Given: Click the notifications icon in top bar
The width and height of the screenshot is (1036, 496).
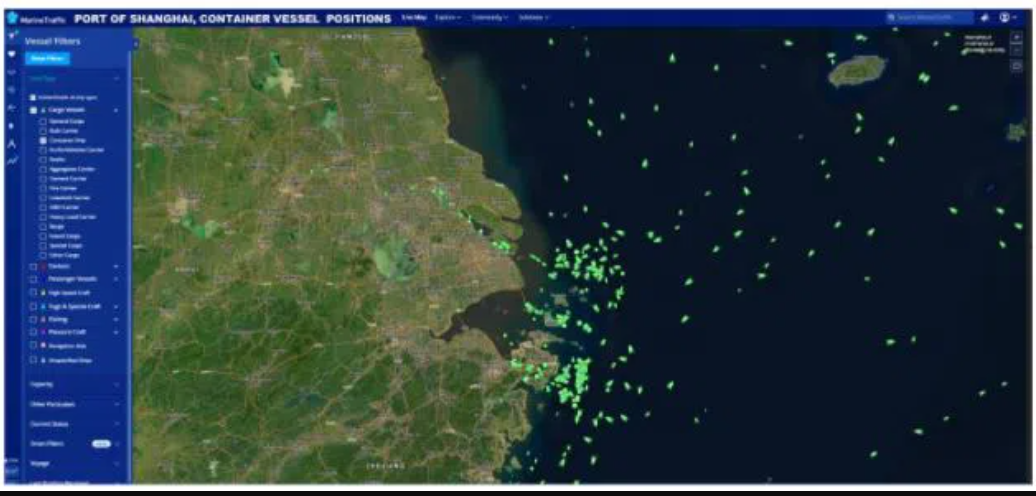Looking at the screenshot, I should coord(984,18).
